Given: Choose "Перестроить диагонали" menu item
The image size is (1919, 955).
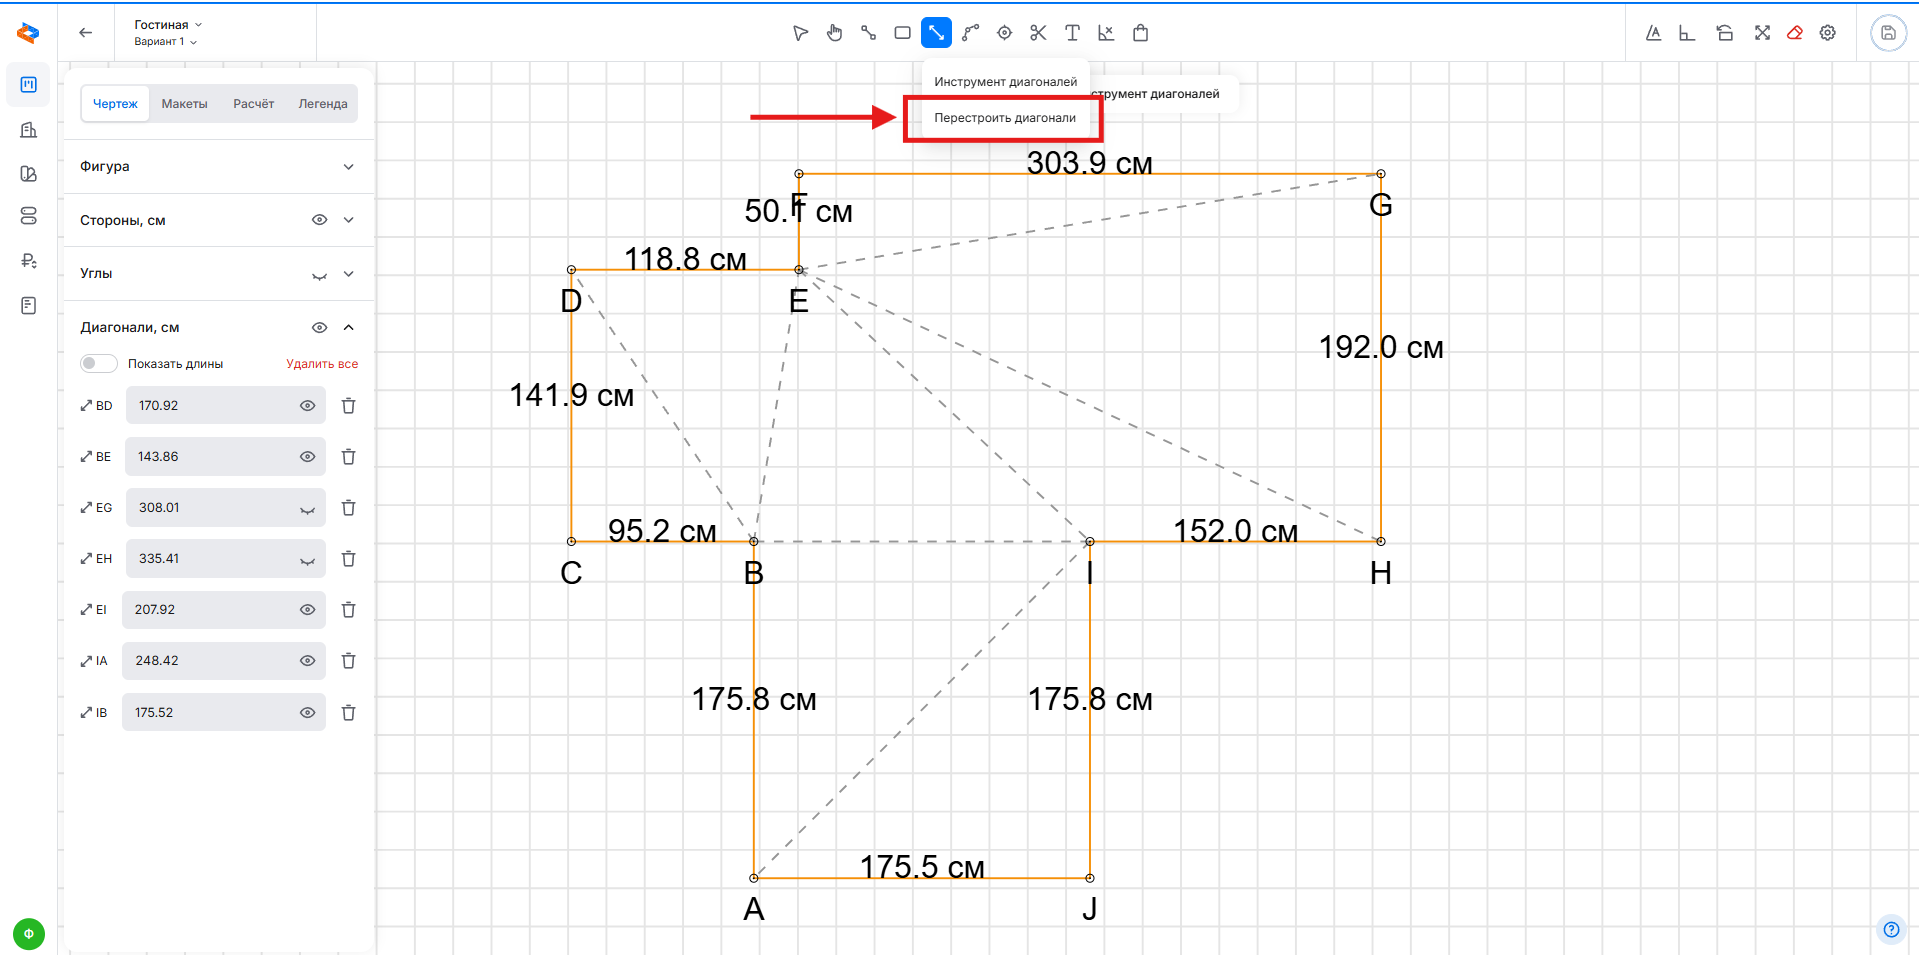Looking at the screenshot, I should [1004, 118].
